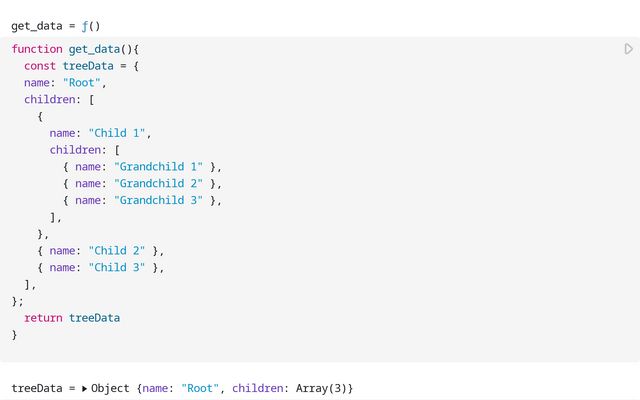Click the "Grandchild 1" string in code
This screenshot has height=400, width=640.
[158, 166]
